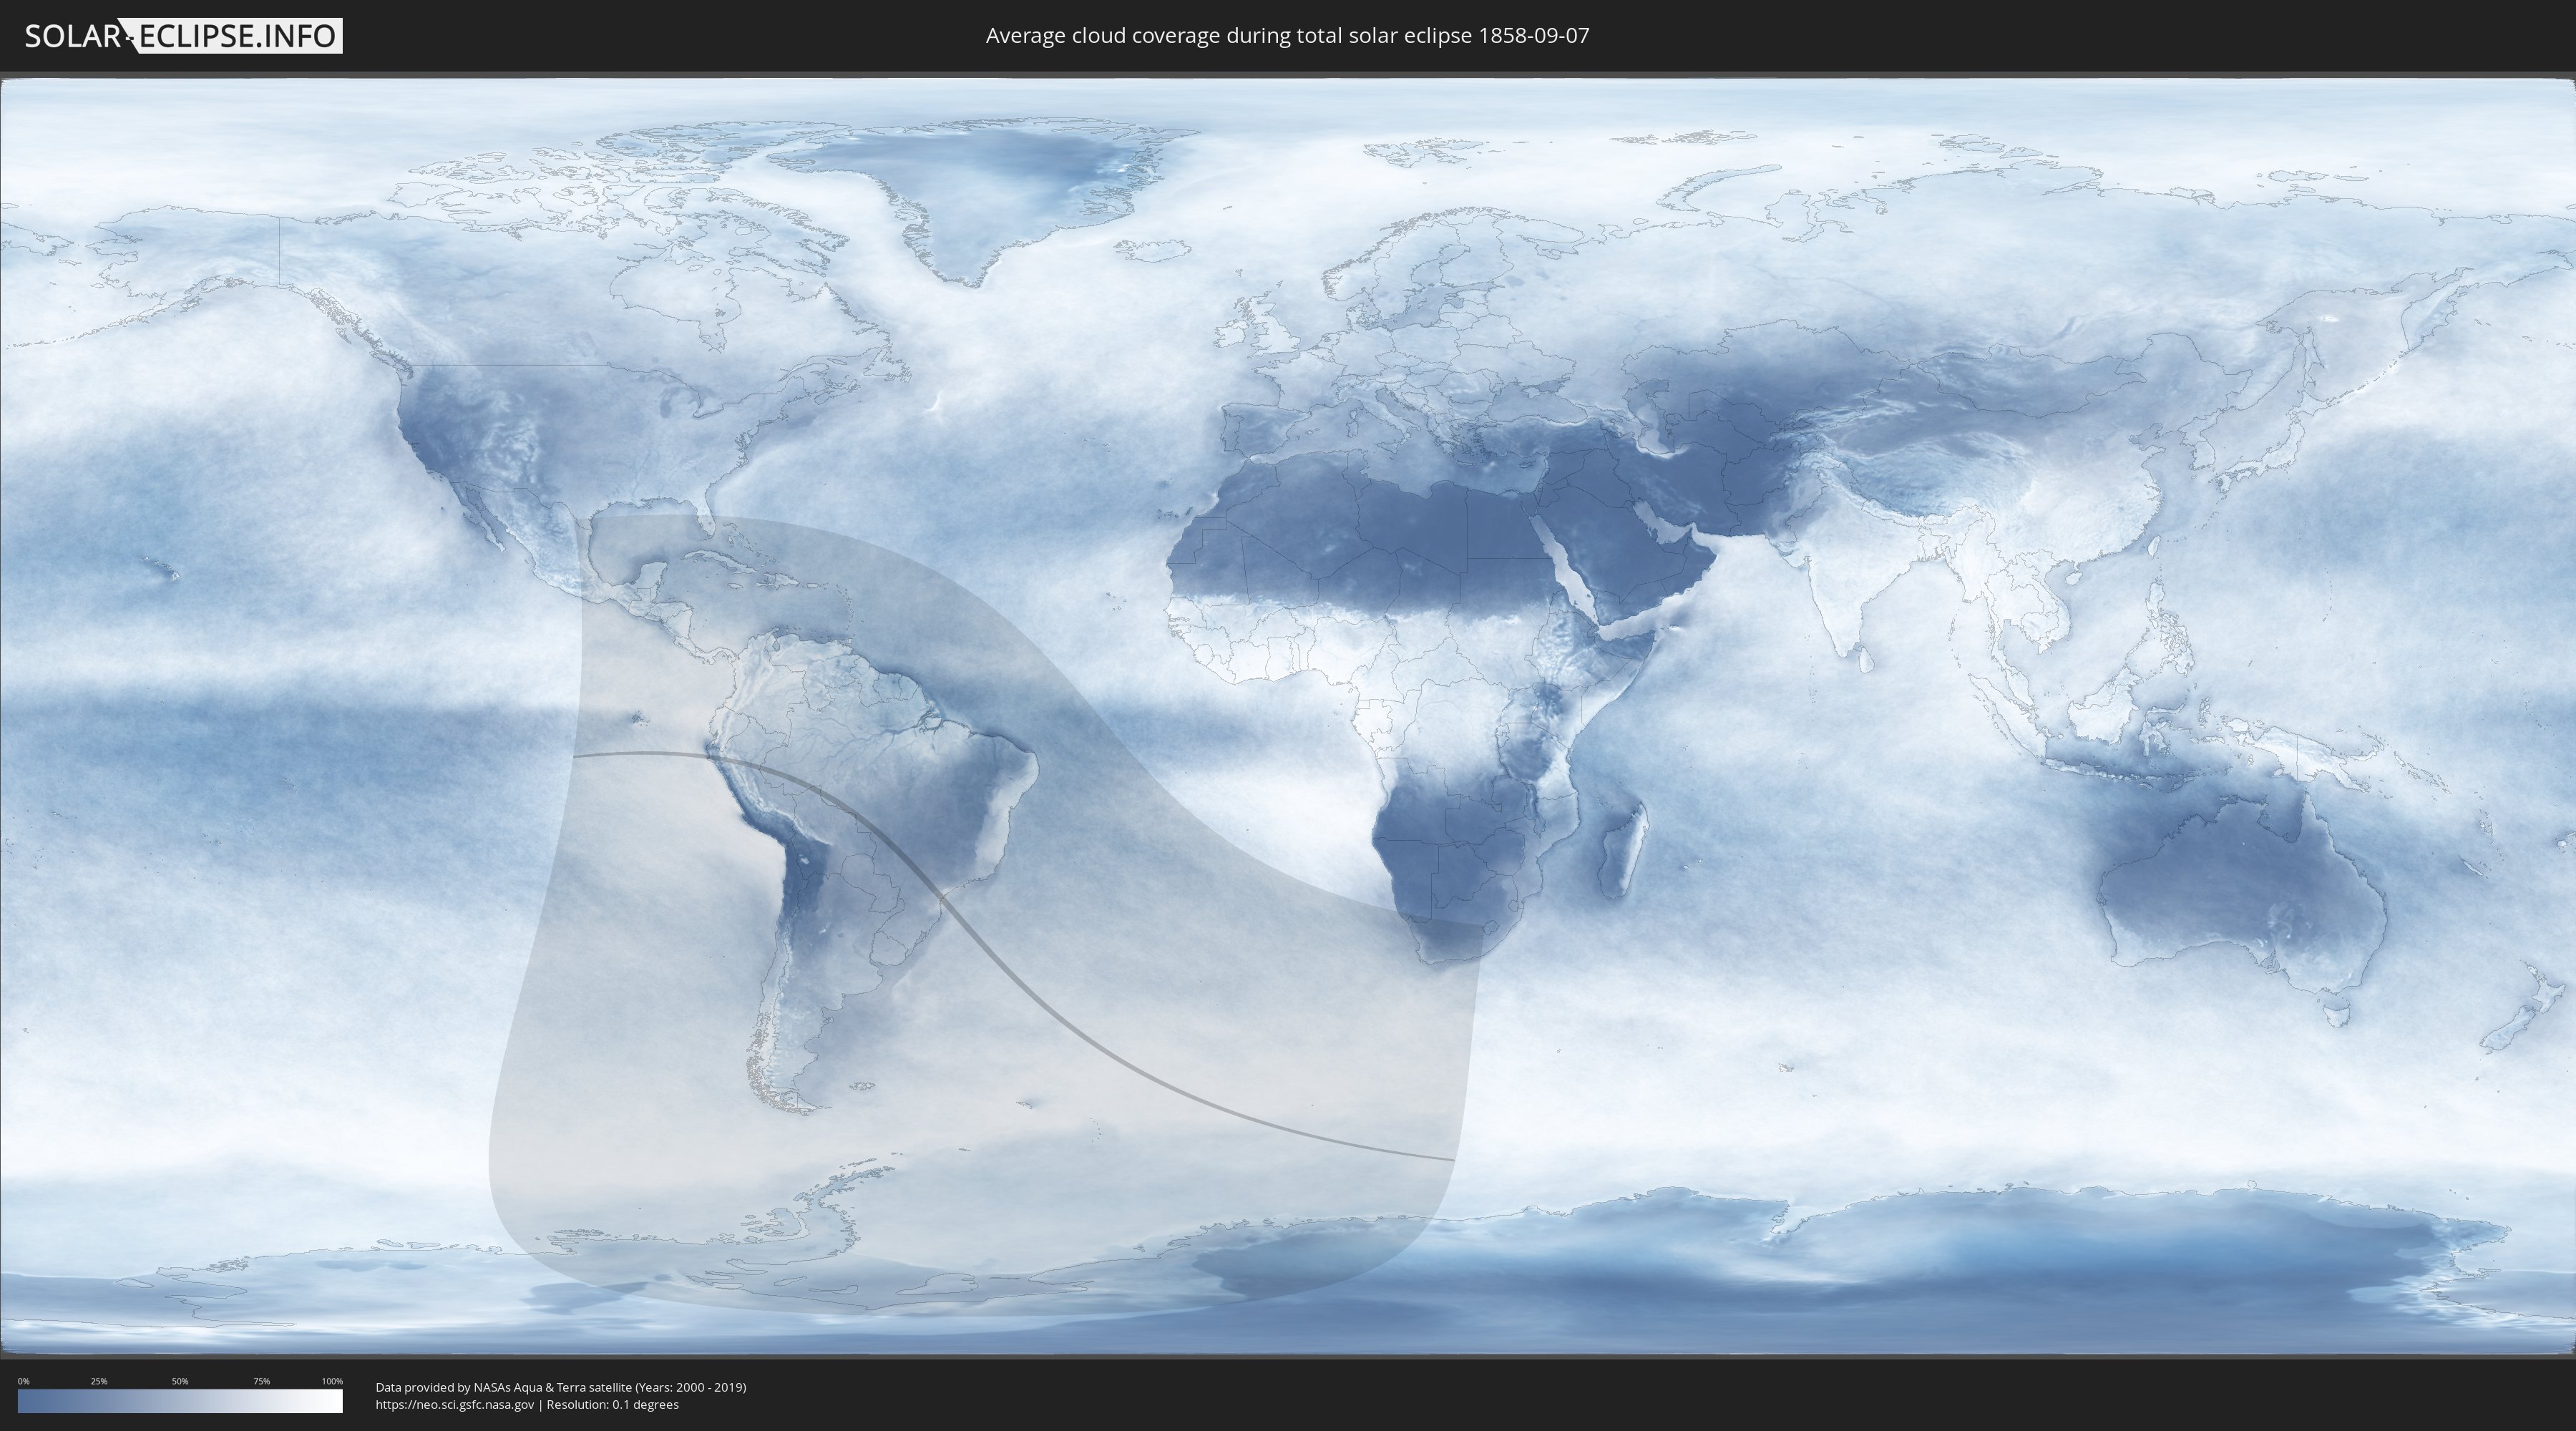Click the title 'Average cloud coverage during total solar eclipse 1858-09-07'
The image size is (2576, 1431).
(1287, 36)
